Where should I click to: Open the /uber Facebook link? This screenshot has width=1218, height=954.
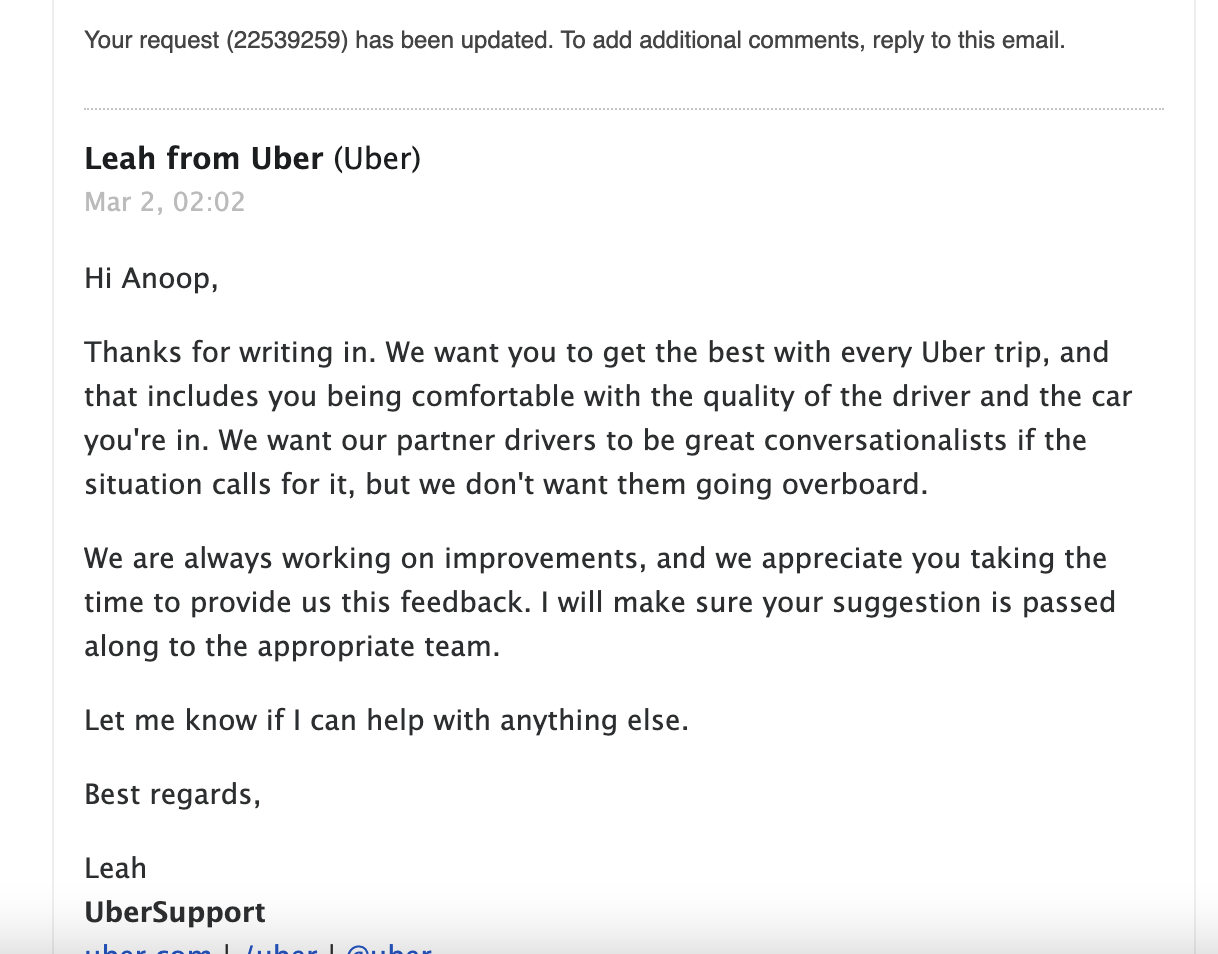point(281,948)
